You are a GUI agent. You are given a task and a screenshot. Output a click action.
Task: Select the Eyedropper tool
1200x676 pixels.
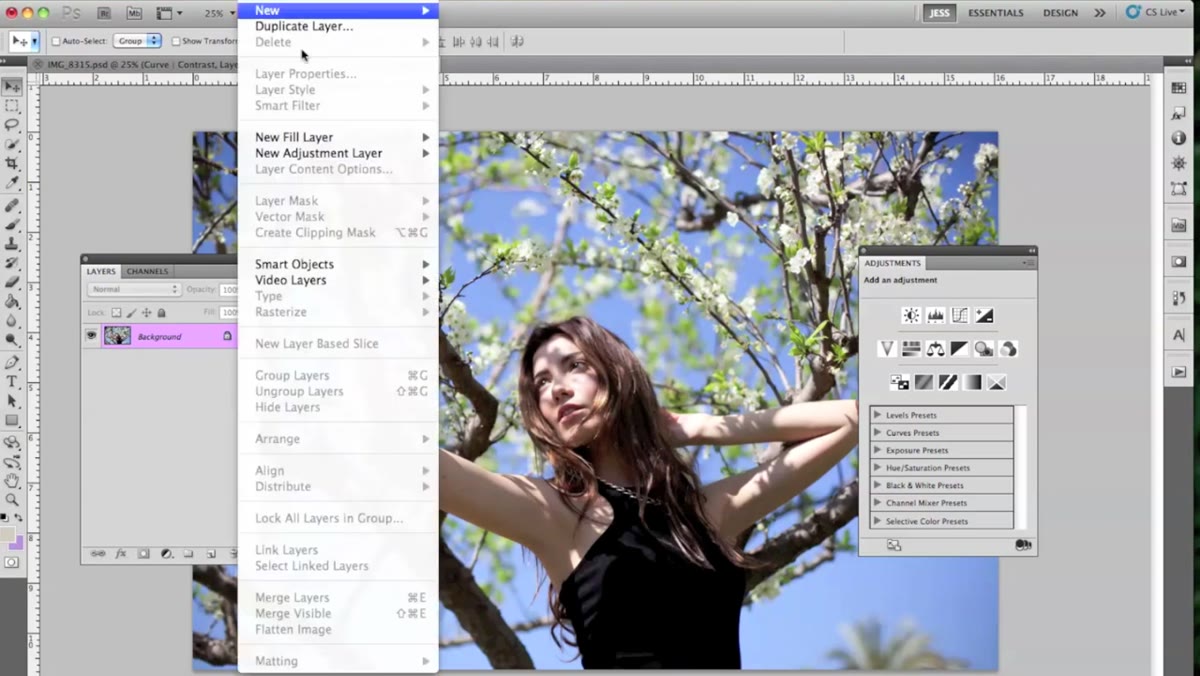[12, 184]
